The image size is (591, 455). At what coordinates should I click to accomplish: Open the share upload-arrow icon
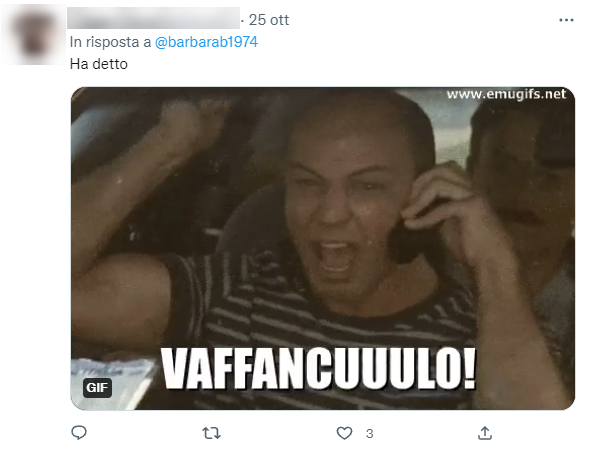coord(485,433)
